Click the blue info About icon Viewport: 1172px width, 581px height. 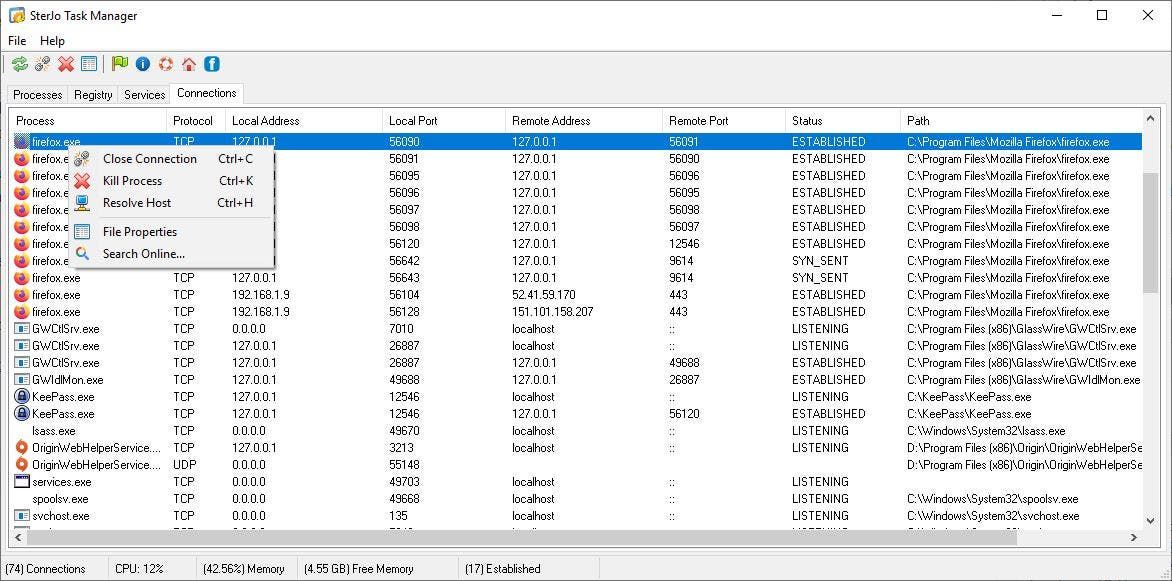(143, 64)
